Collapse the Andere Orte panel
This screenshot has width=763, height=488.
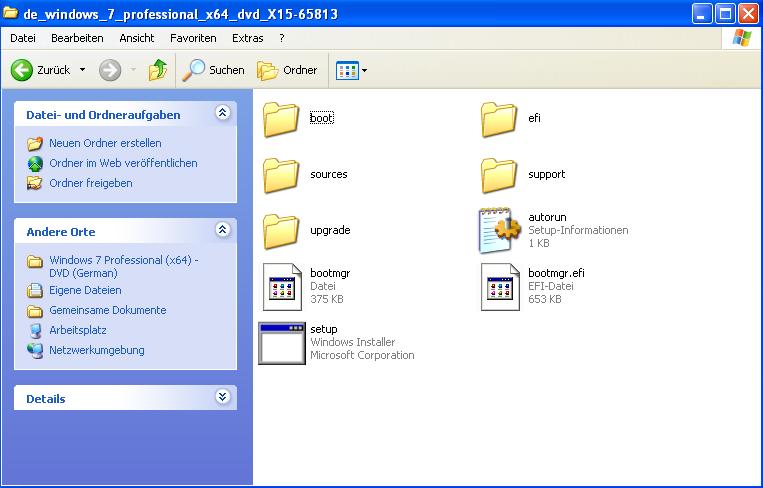pyautogui.click(x=222, y=230)
